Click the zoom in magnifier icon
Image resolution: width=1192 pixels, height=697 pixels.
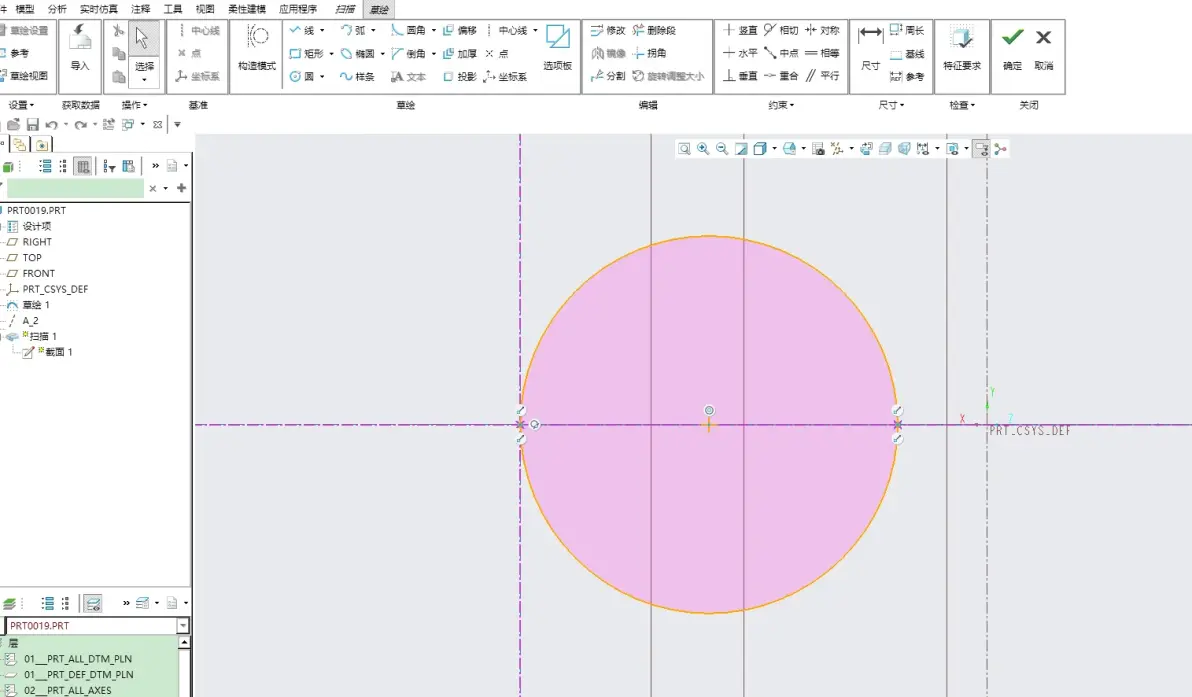pyautogui.click(x=703, y=149)
